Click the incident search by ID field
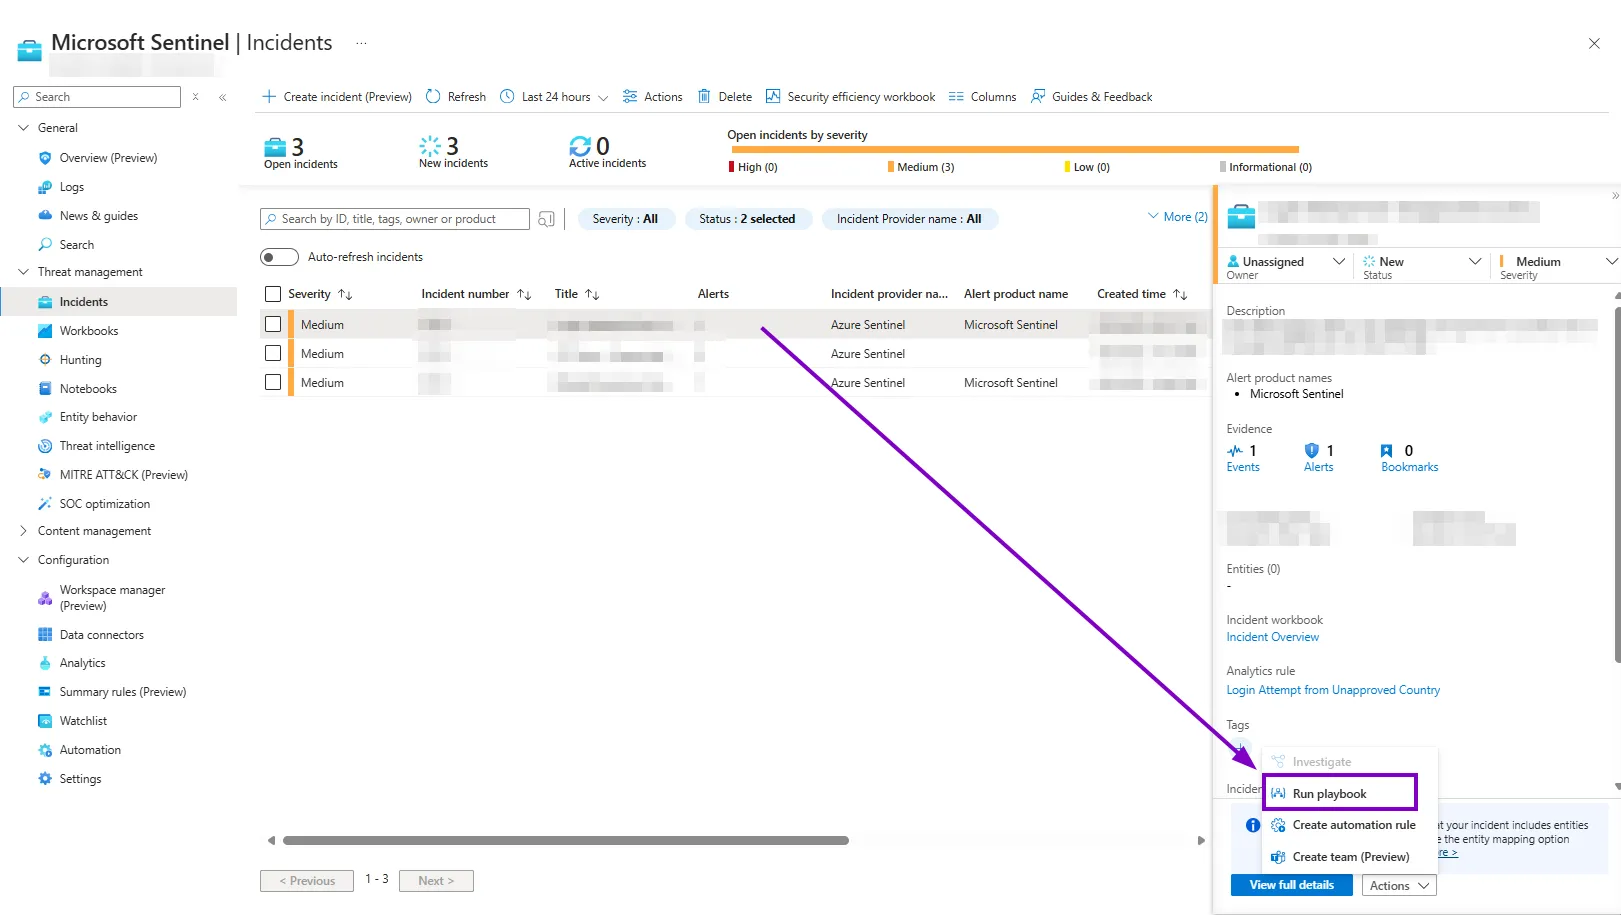 tap(395, 219)
